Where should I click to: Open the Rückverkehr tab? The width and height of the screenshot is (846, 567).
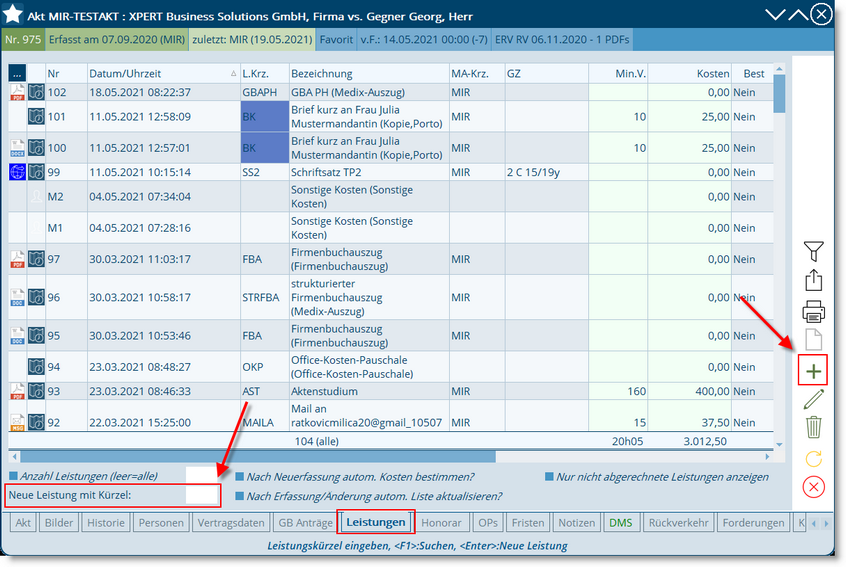pyautogui.click(x=678, y=523)
